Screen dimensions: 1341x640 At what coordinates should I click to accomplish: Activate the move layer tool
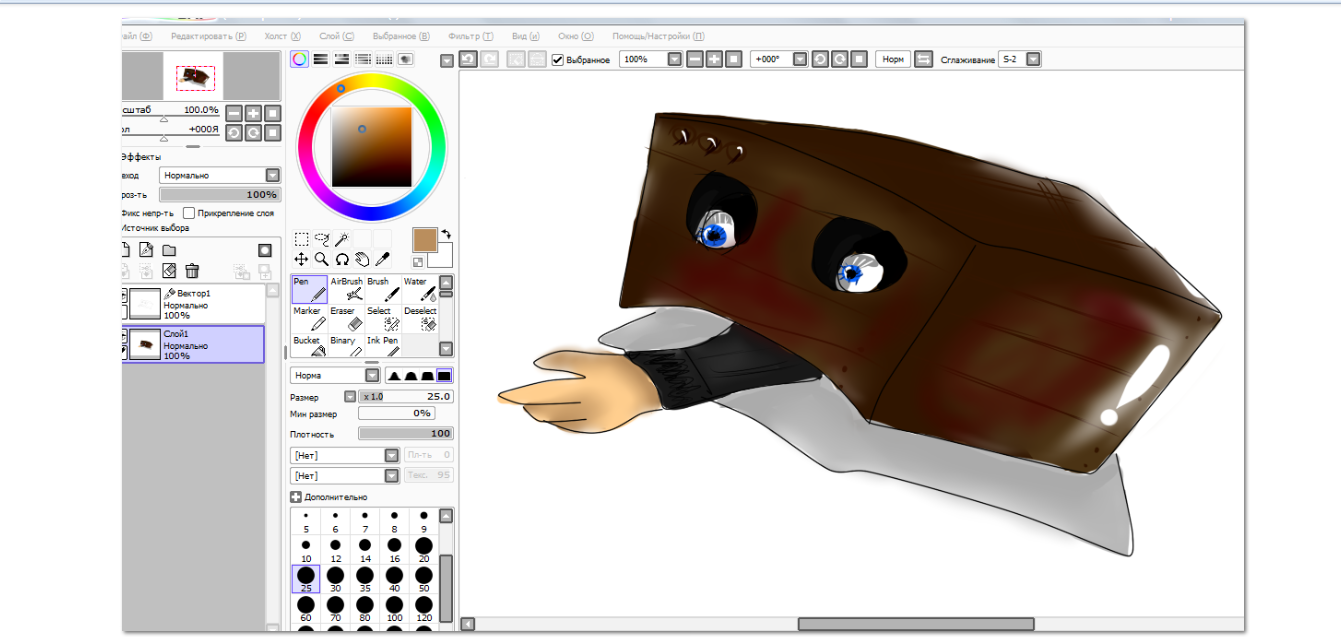(x=302, y=258)
